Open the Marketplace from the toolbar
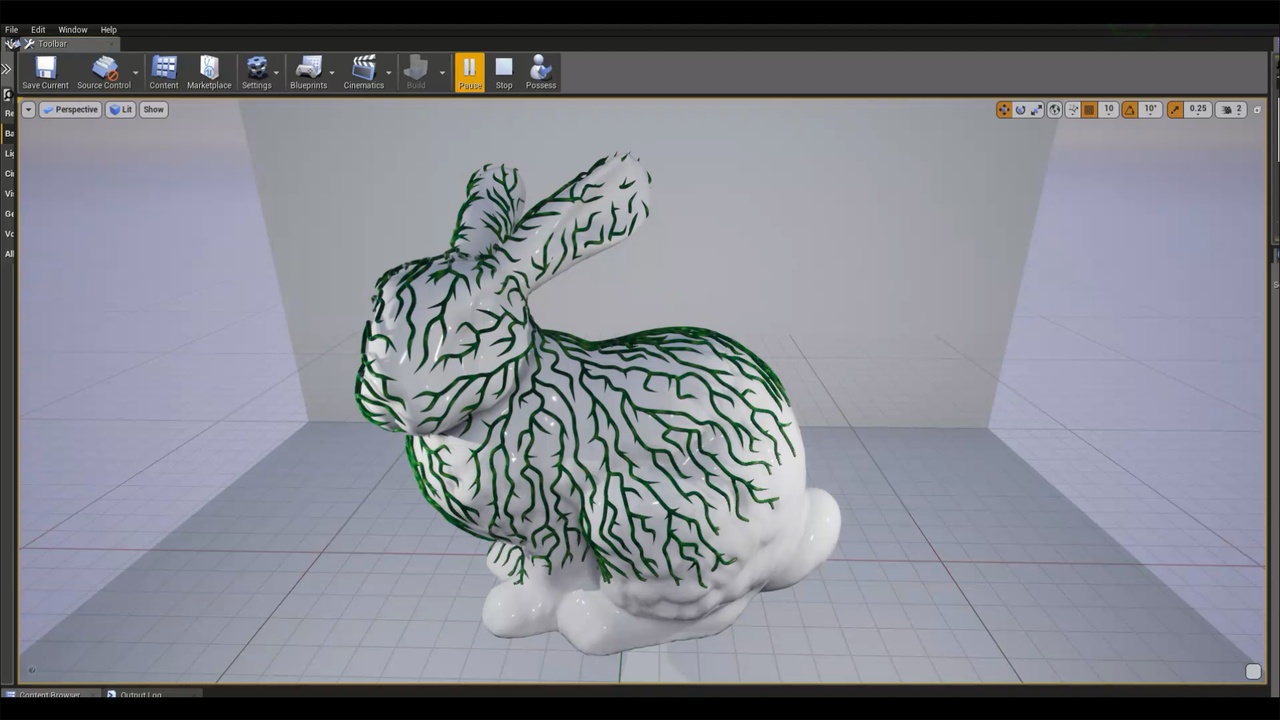This screenshot has width=1280, height=720. (x=209, y=68)
